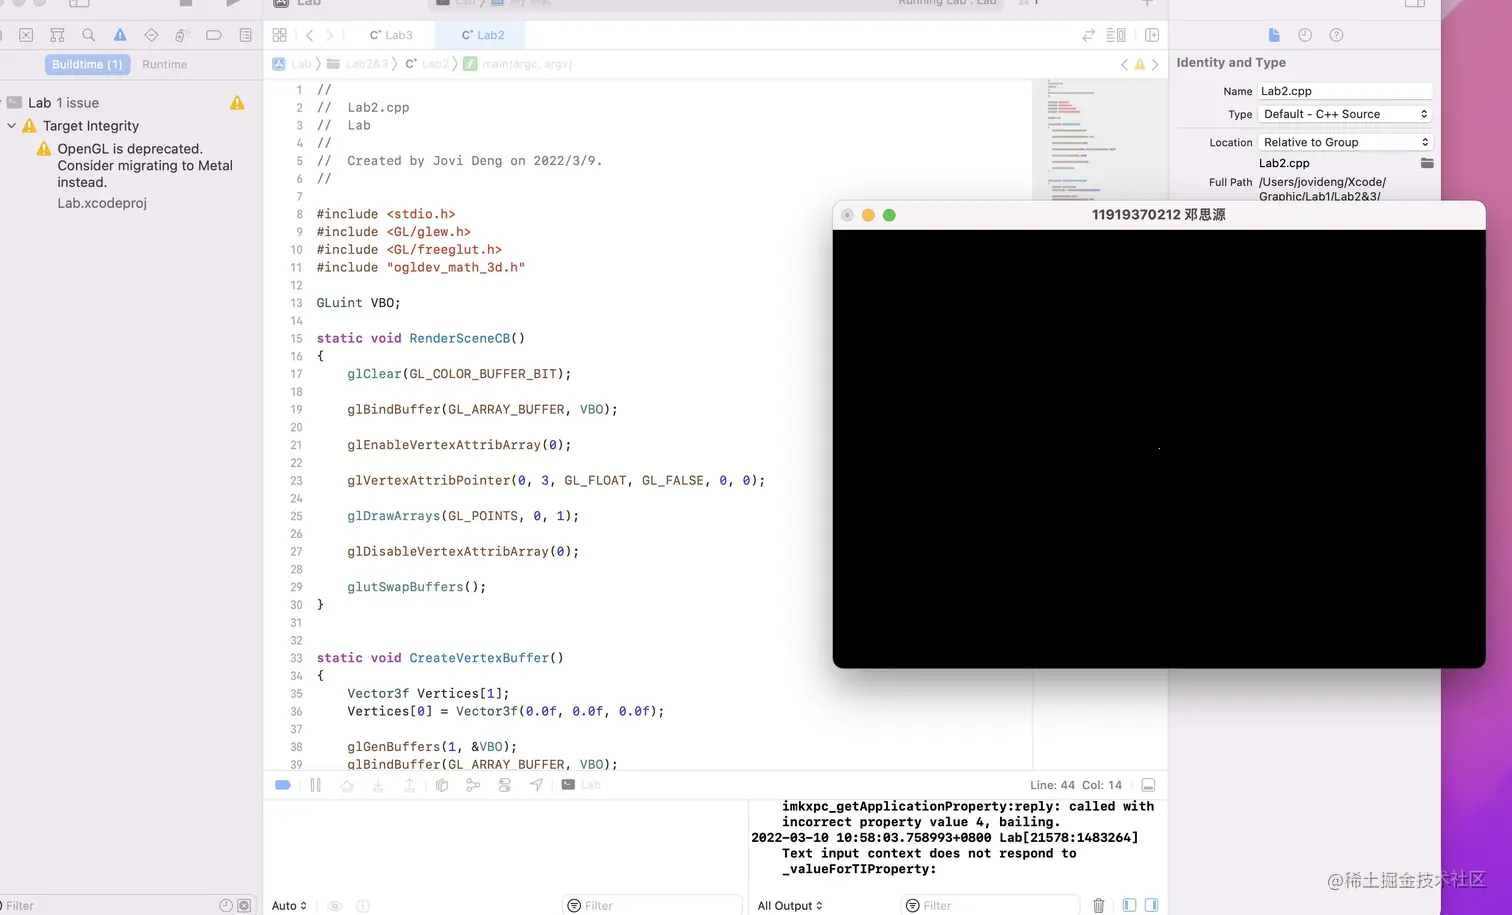This screenshot has width=1512, height=915.
Task: Edit the Name field containing Lab2.cpp
Action: coord(1344,90)
